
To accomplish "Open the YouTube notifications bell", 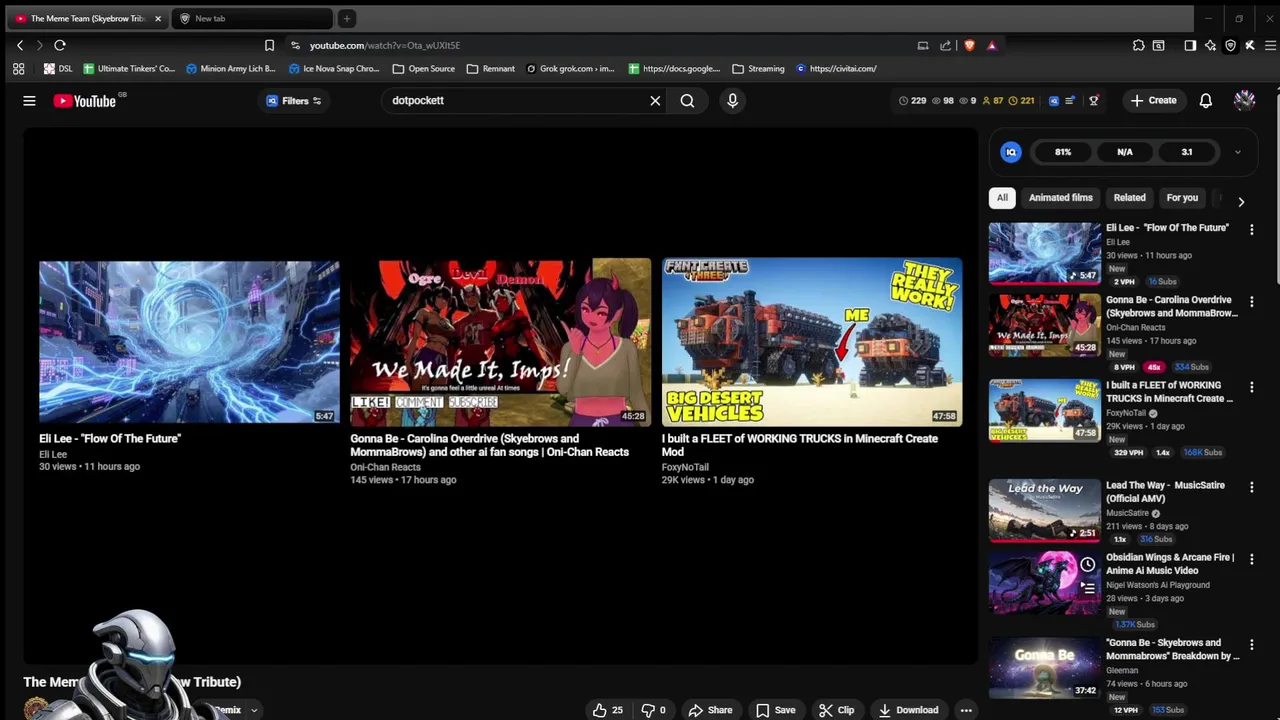I will (1206, 100).
